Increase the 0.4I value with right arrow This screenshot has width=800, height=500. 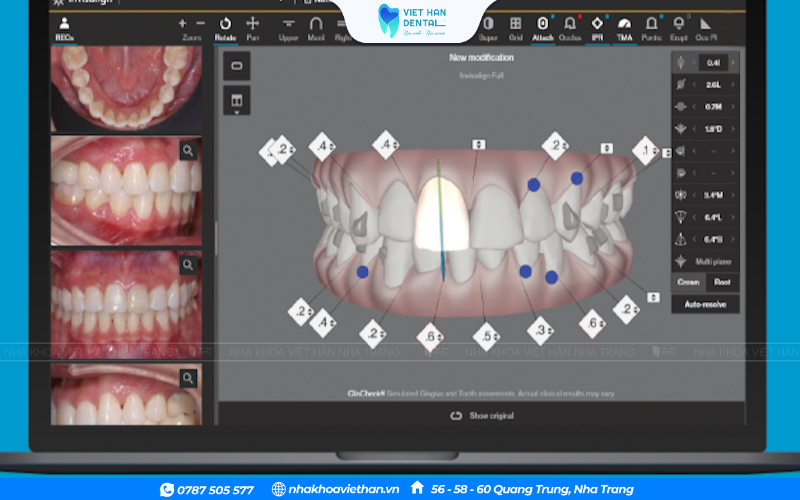click(733, 62)
